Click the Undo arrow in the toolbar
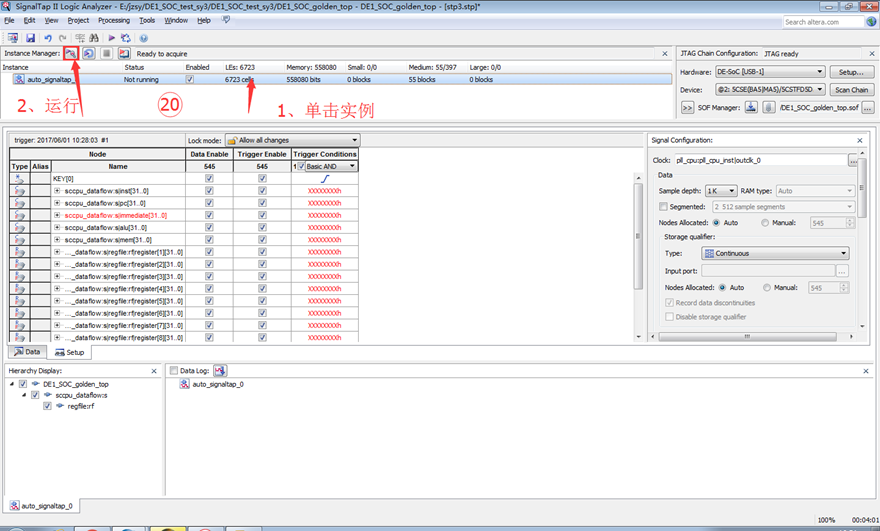880x531 pixels. click(x=48, y=38)
